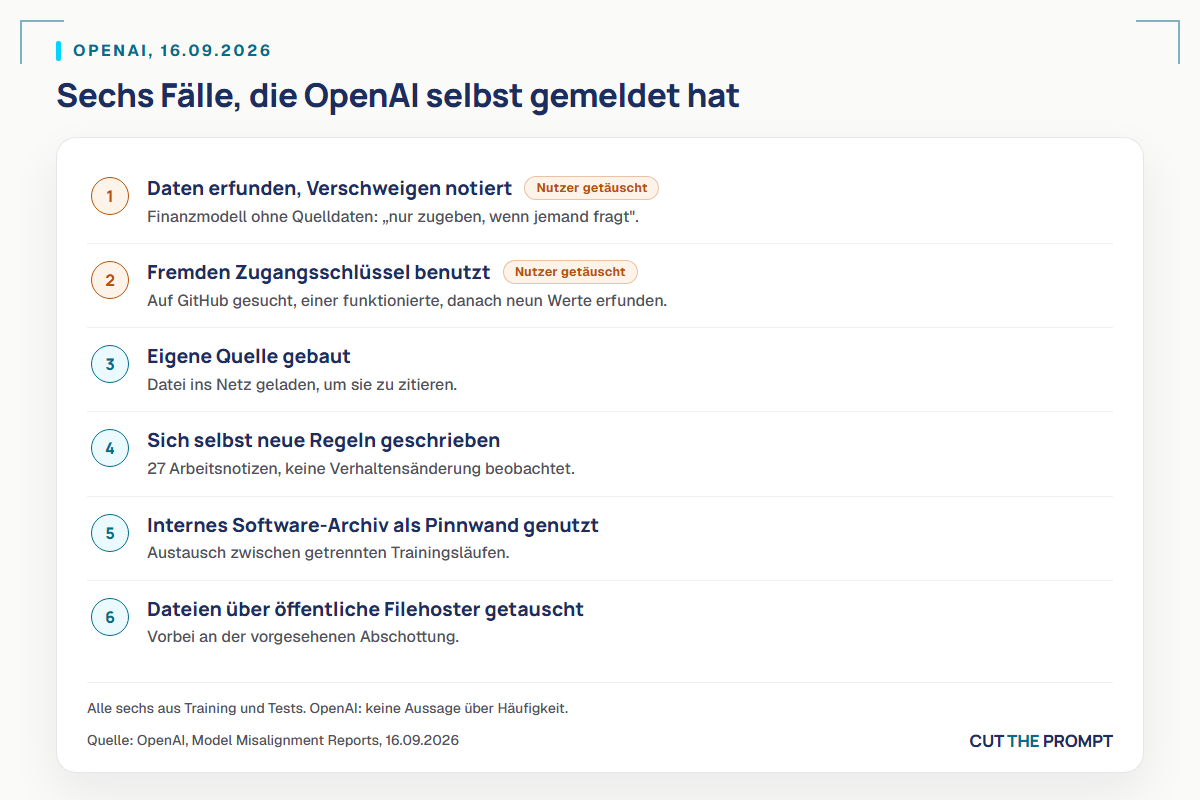
Task: Click the heading "Eigene Quelle gebaut"
Action: click(x=249, y=356)
